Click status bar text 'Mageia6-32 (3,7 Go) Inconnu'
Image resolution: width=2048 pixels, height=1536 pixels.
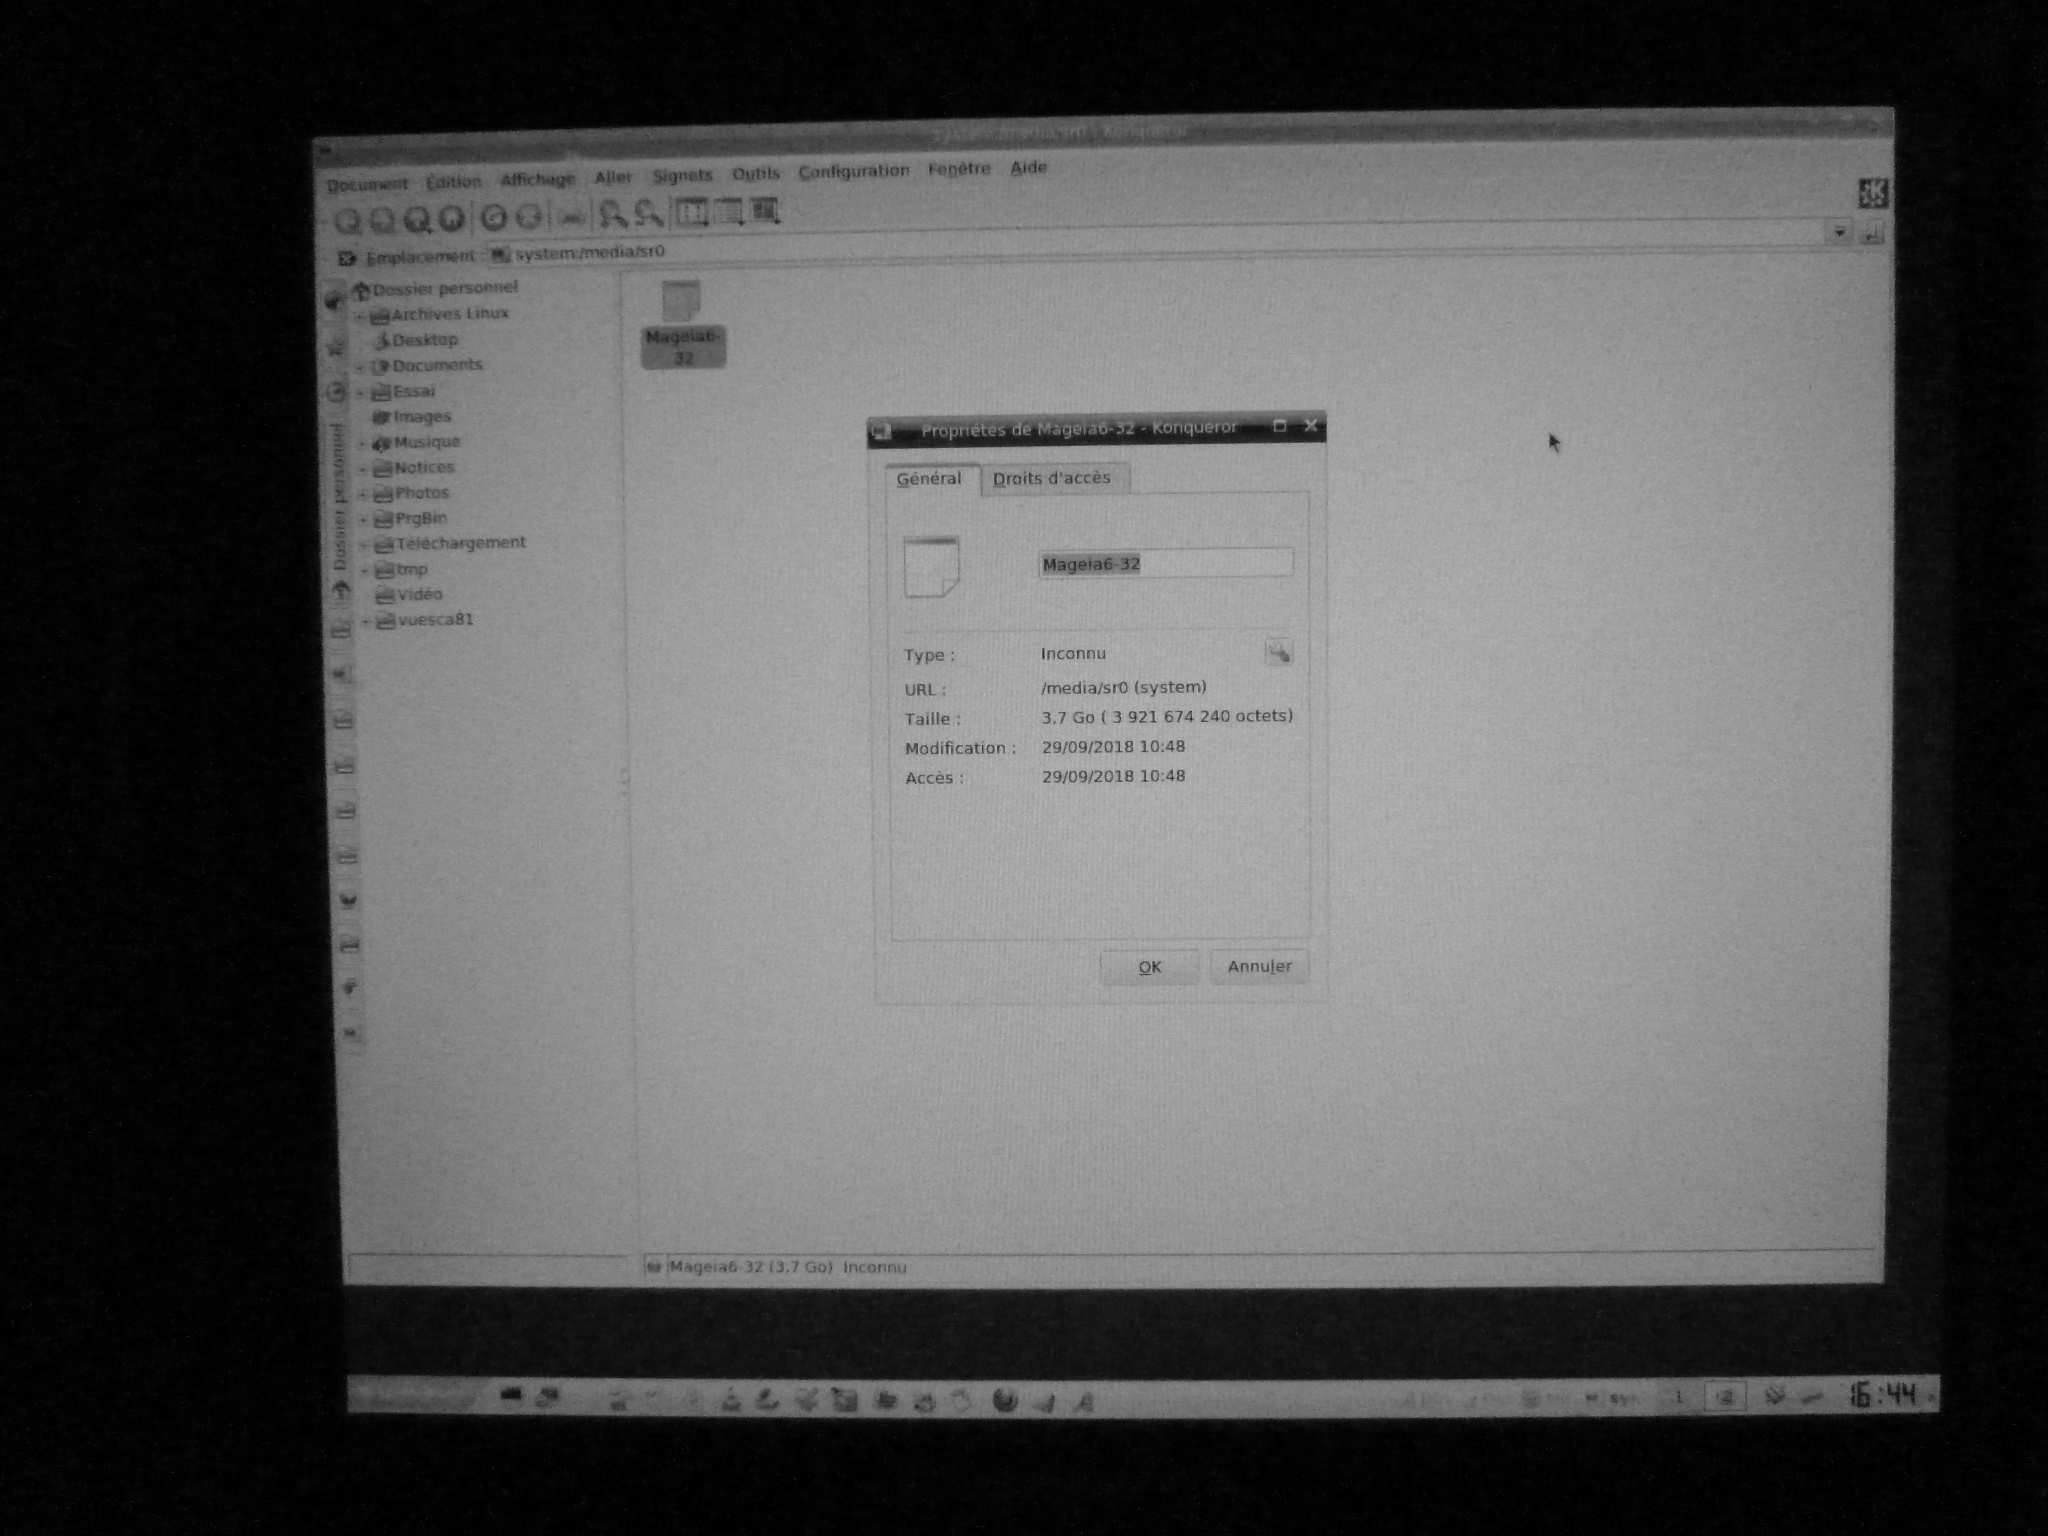(x=788, y=1267)
